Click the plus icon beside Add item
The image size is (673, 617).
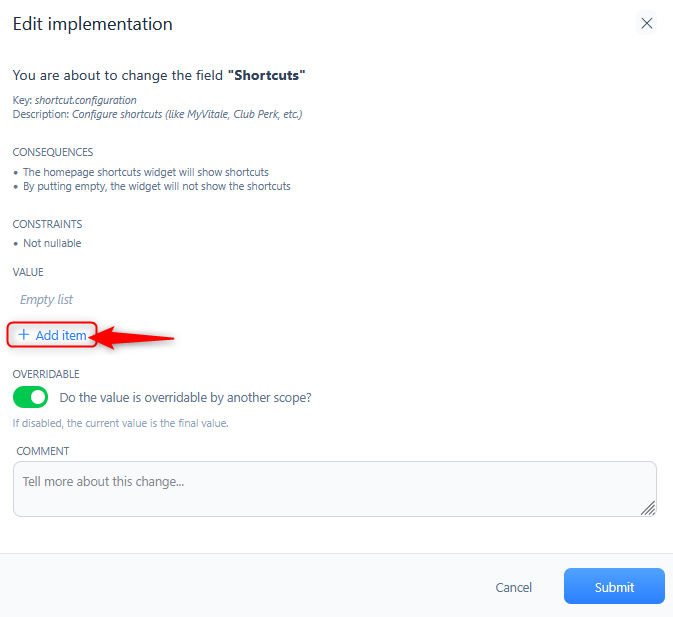pyautogui.click(x=24, y=334)
